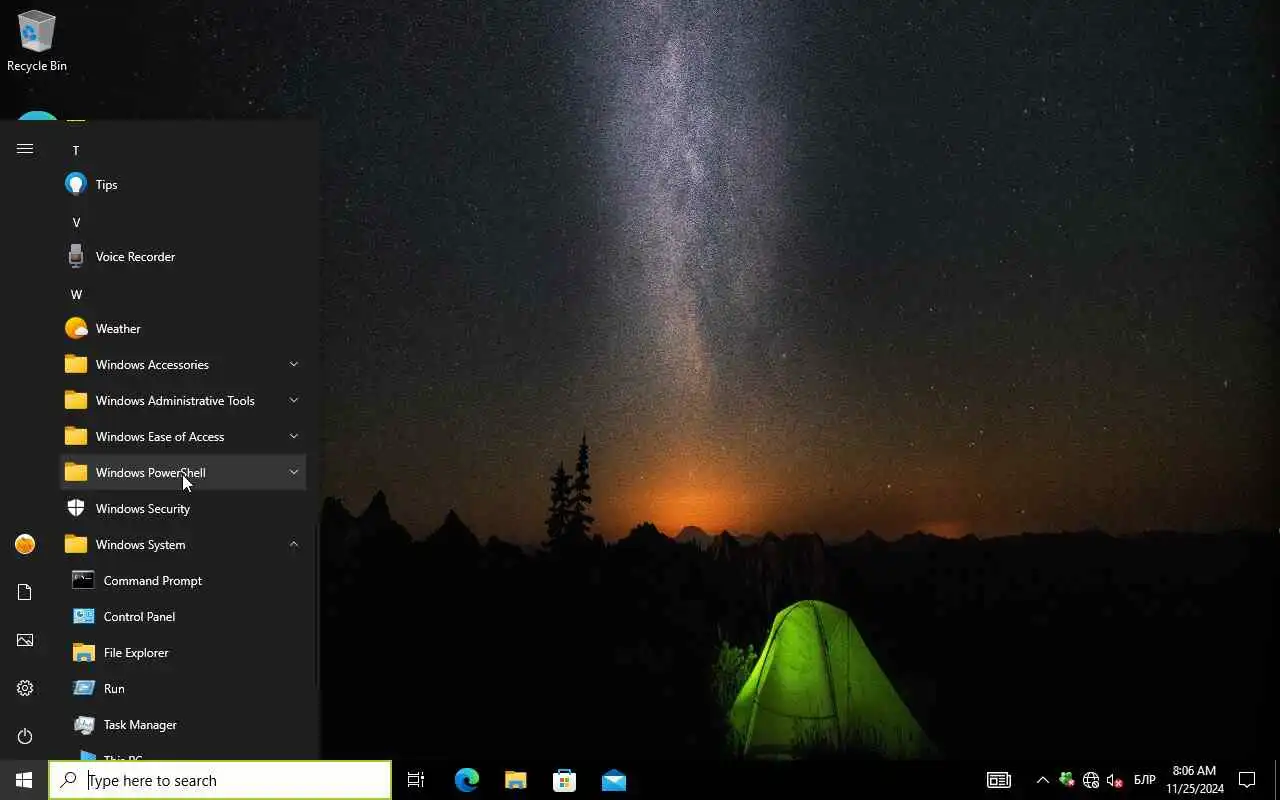Open Windows Security from the app list

[183, 509]
